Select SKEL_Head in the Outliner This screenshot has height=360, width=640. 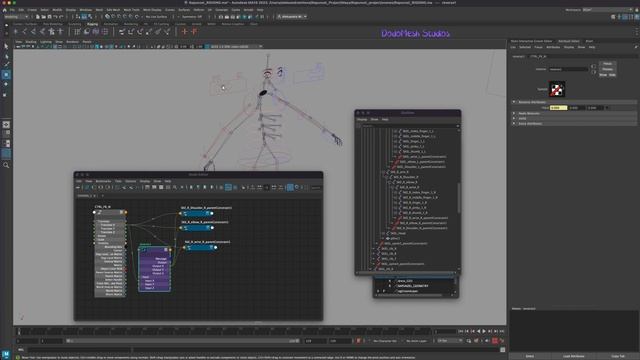tap(398, 233)
